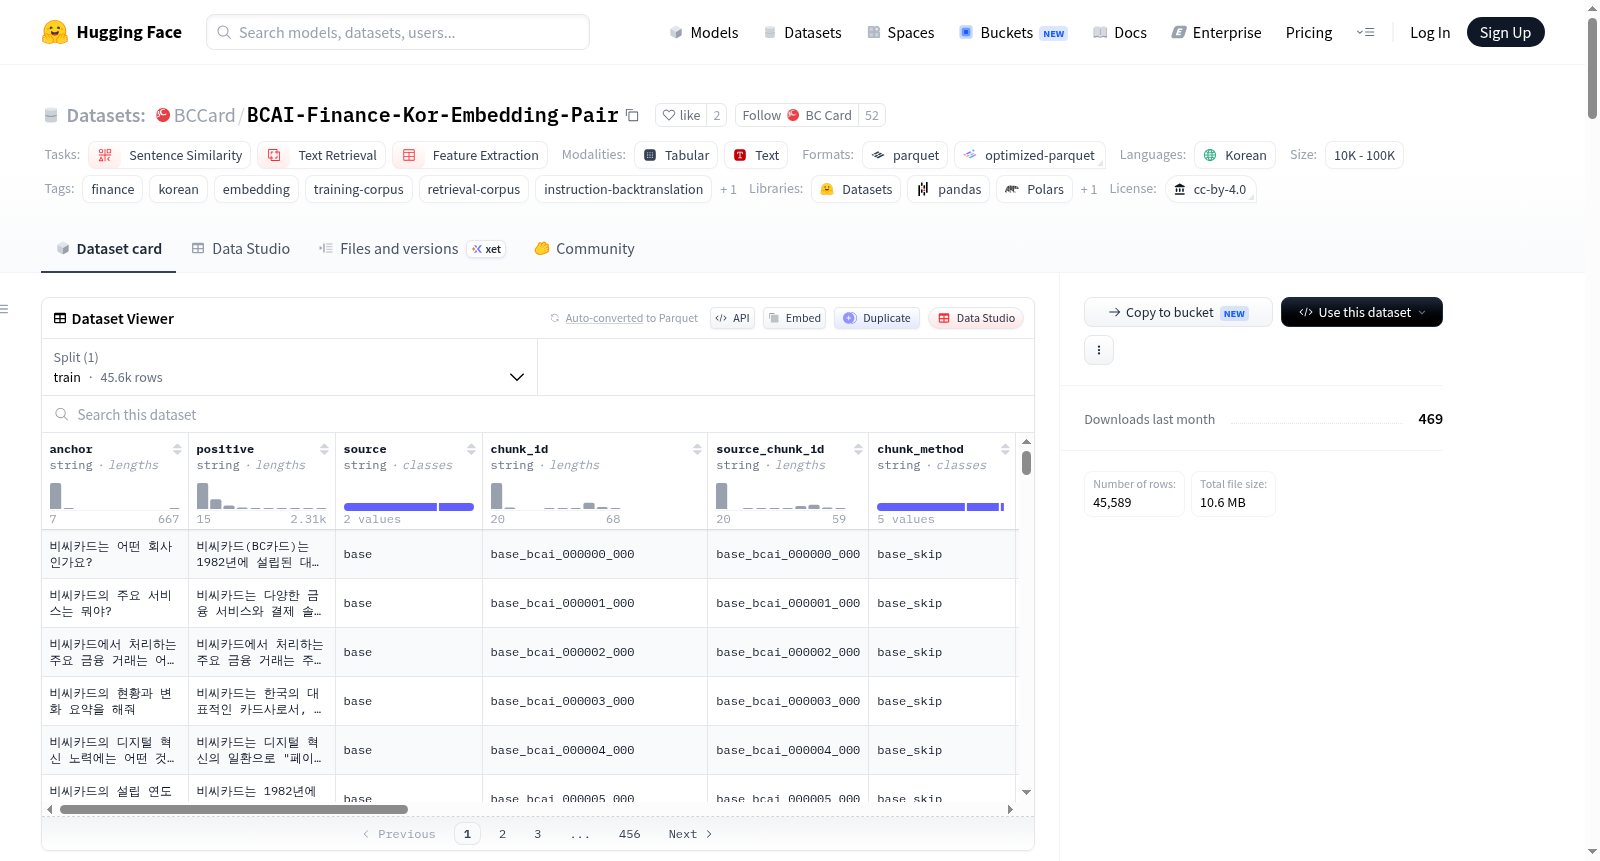
Task: Open Files and versions tab
Action: [x=411, y=249]
